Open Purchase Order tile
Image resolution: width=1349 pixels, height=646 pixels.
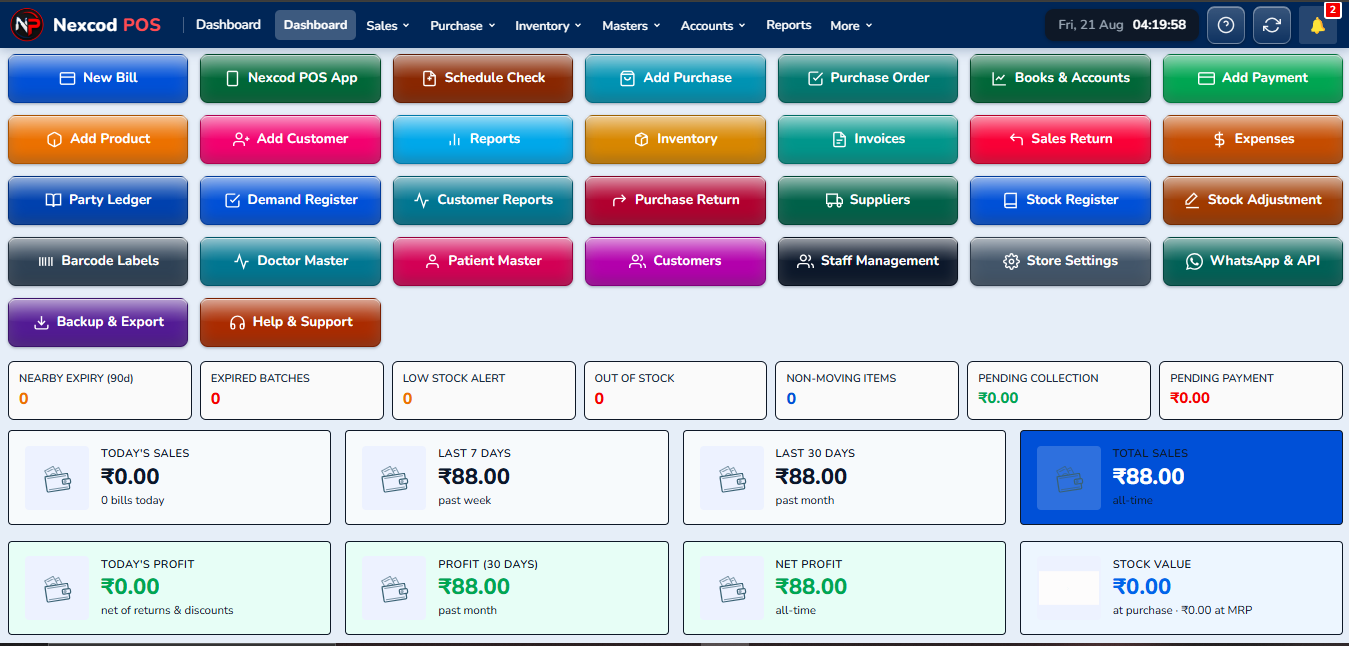pyautogui.click(x=868, y=78)
